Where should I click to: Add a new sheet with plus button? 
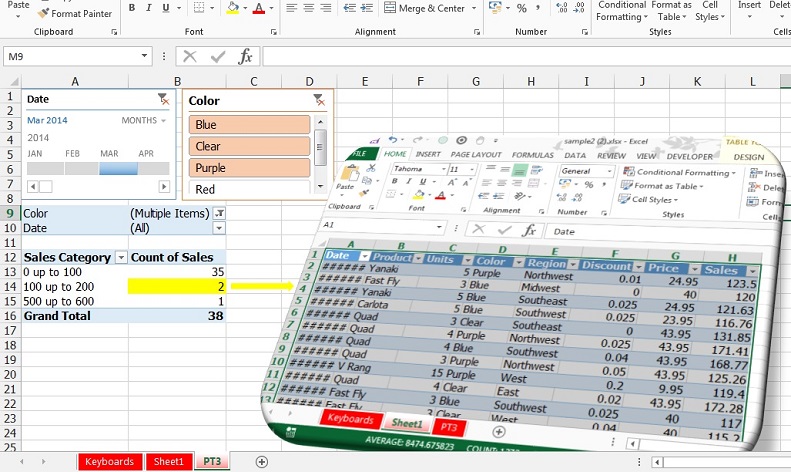tap(262, 461)
